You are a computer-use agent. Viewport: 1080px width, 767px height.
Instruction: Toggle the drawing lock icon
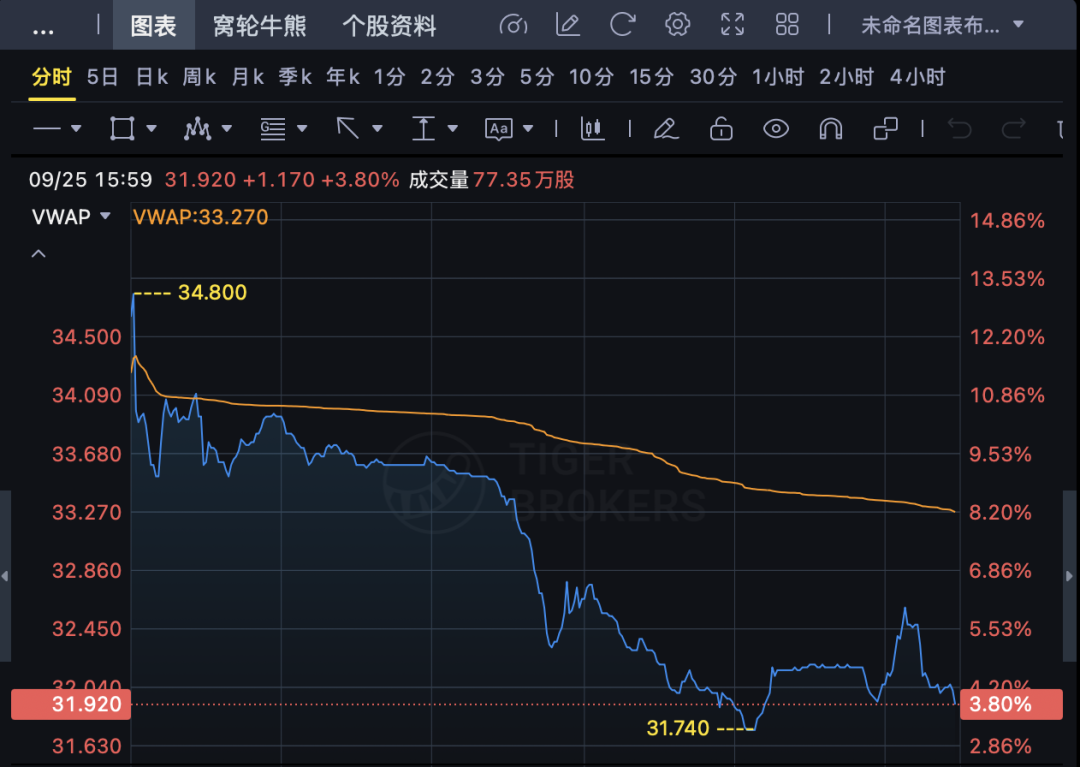pyautogui.click(x=721, y=128)
